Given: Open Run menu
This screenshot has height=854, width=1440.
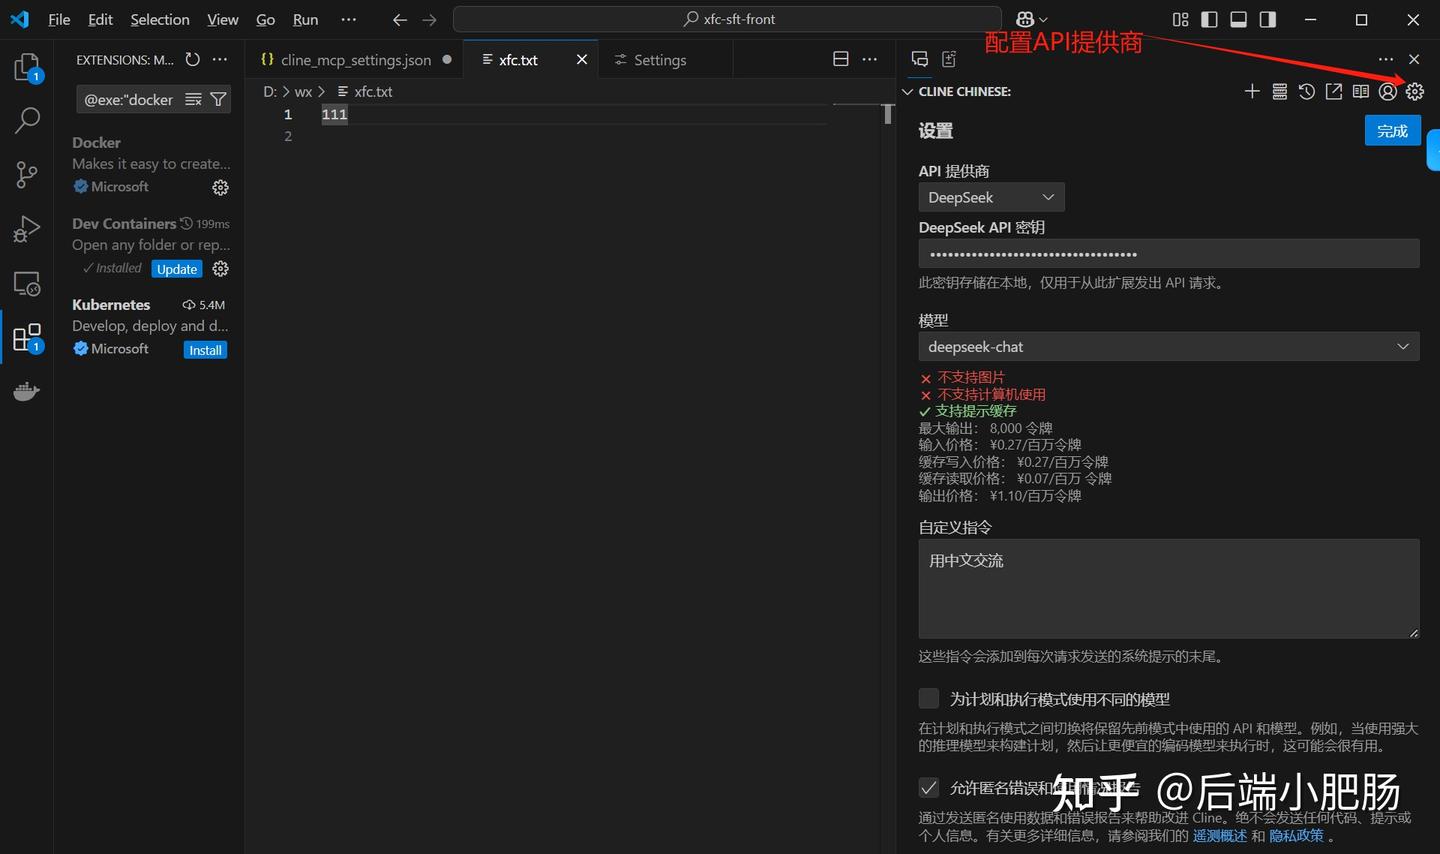Looking at the screenshot, I should [306, 19].
